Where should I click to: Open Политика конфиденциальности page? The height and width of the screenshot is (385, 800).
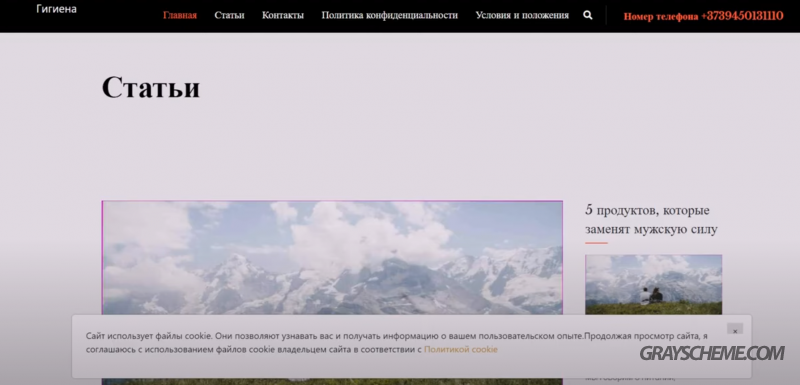389,15
